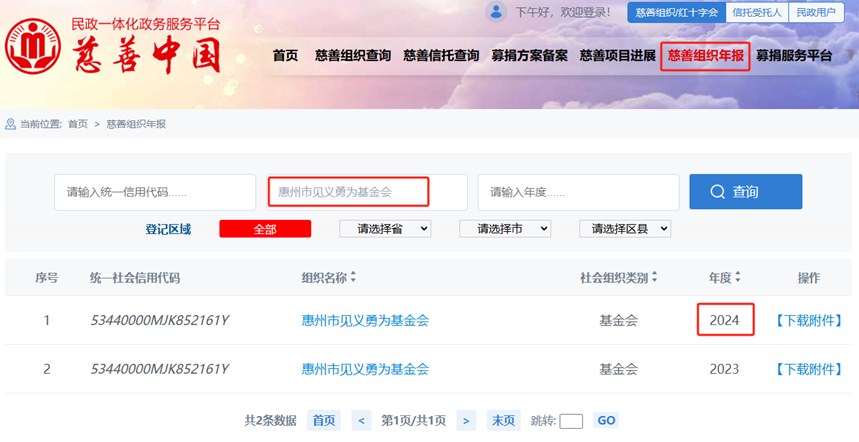The width and height of the screenshot is (859, 442).
Task: Click the 序号 column header
Action: [x=47, y=278]
